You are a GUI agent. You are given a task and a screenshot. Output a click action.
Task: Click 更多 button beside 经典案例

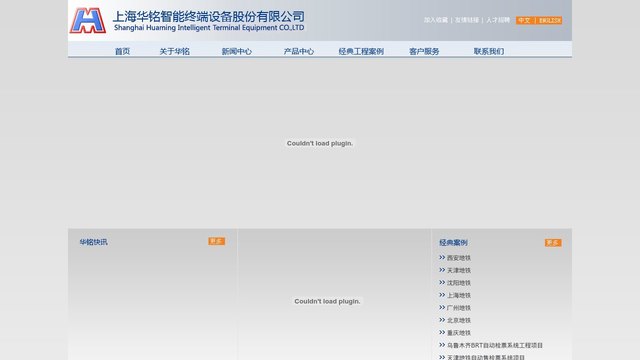pos(553,243)
